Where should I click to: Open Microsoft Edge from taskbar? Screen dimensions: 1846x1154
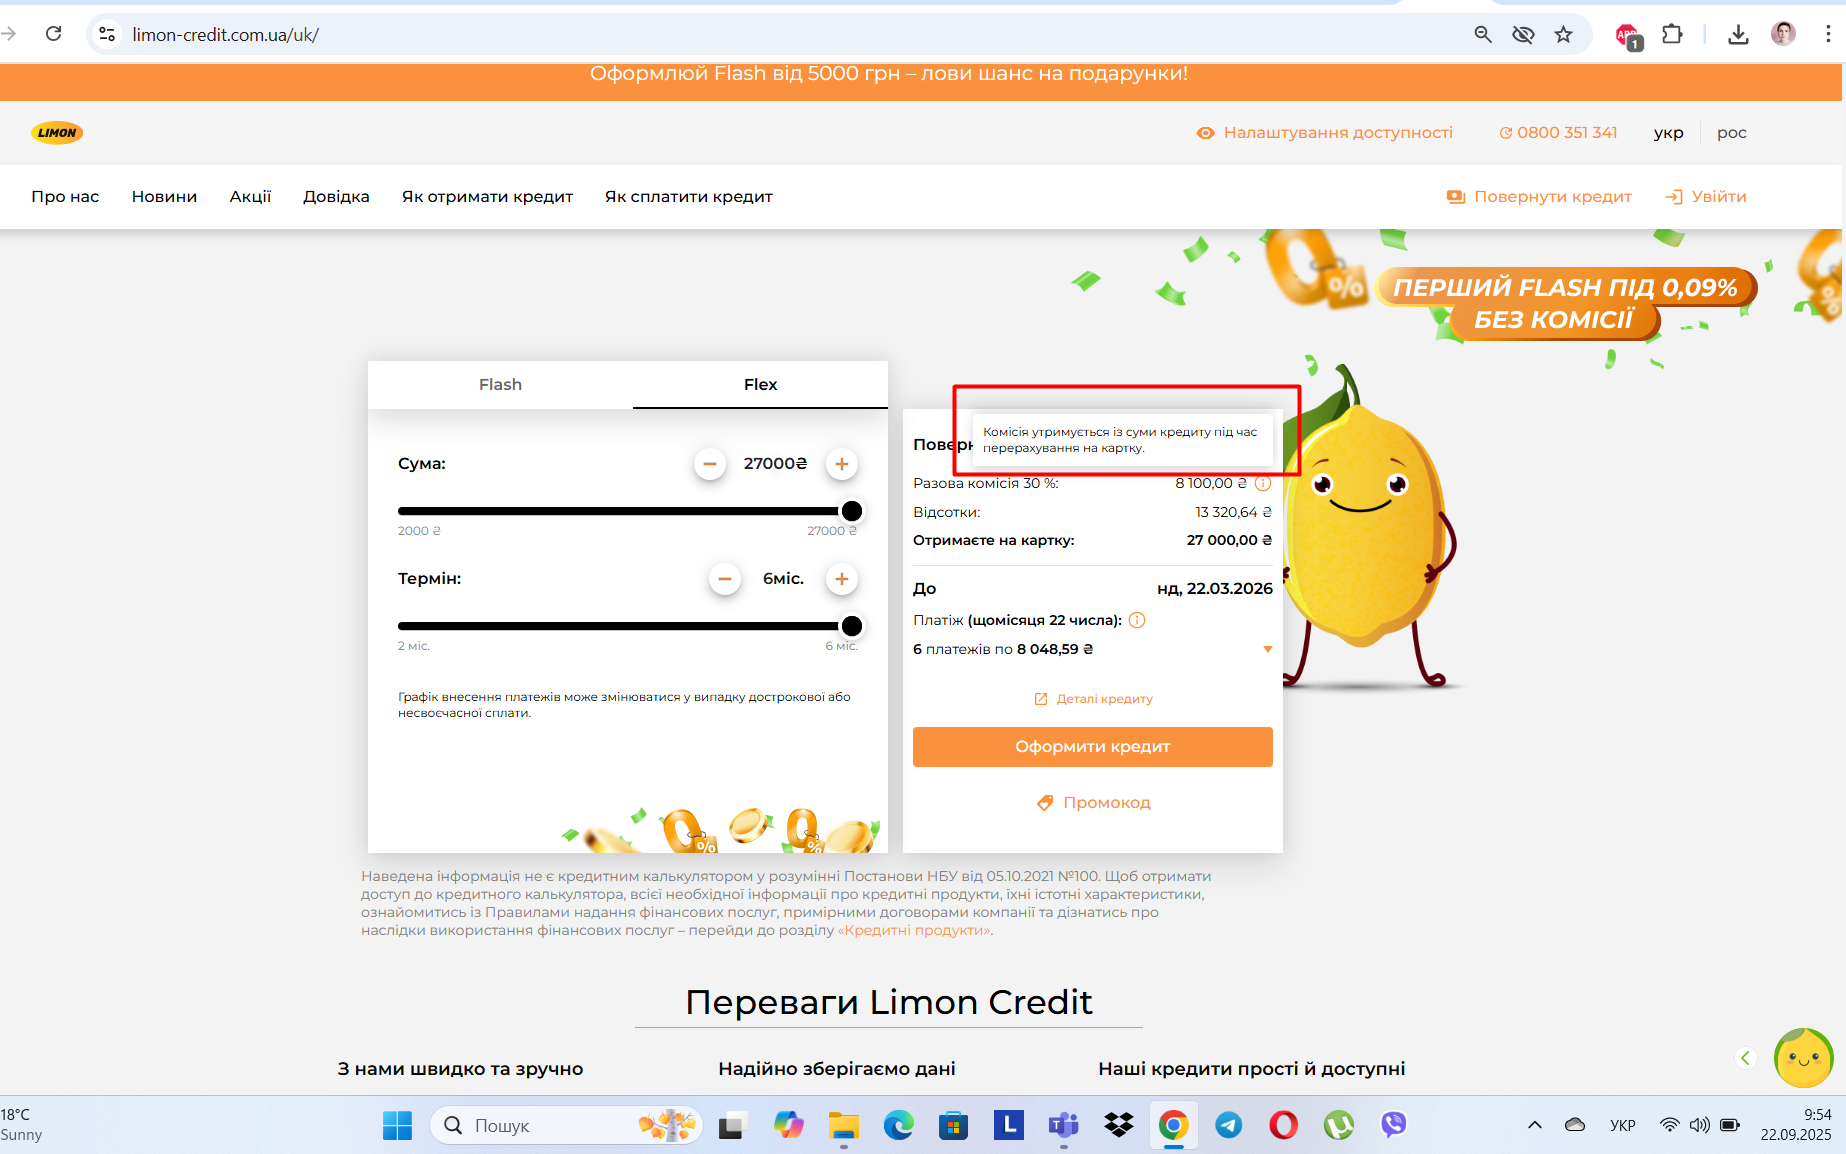point(899,1126)
